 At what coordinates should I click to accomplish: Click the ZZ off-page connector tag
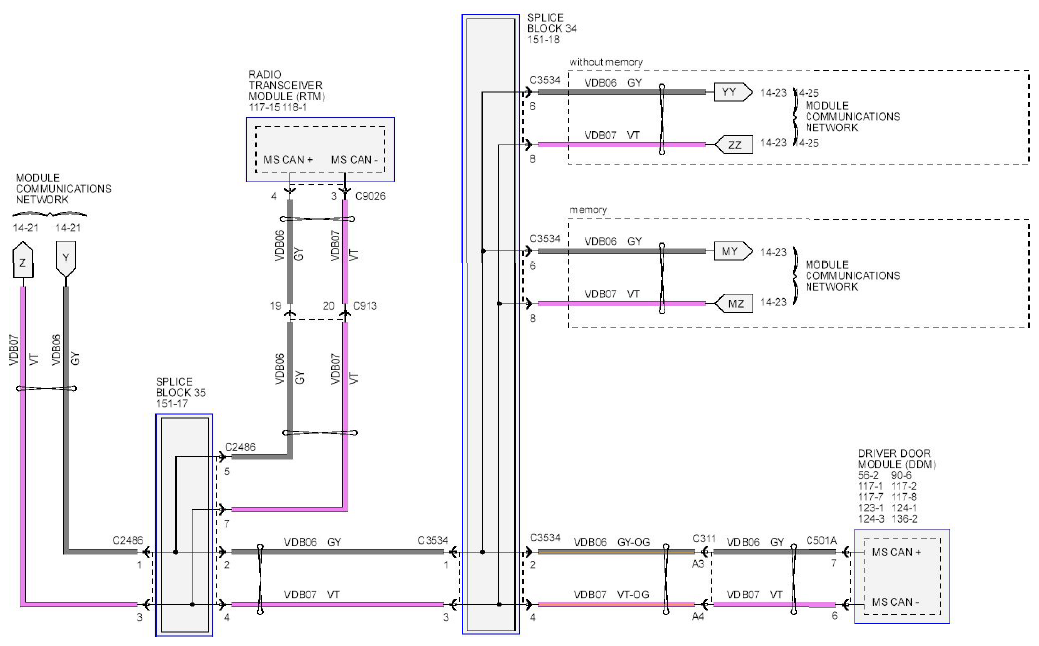(x=734, y=144)
